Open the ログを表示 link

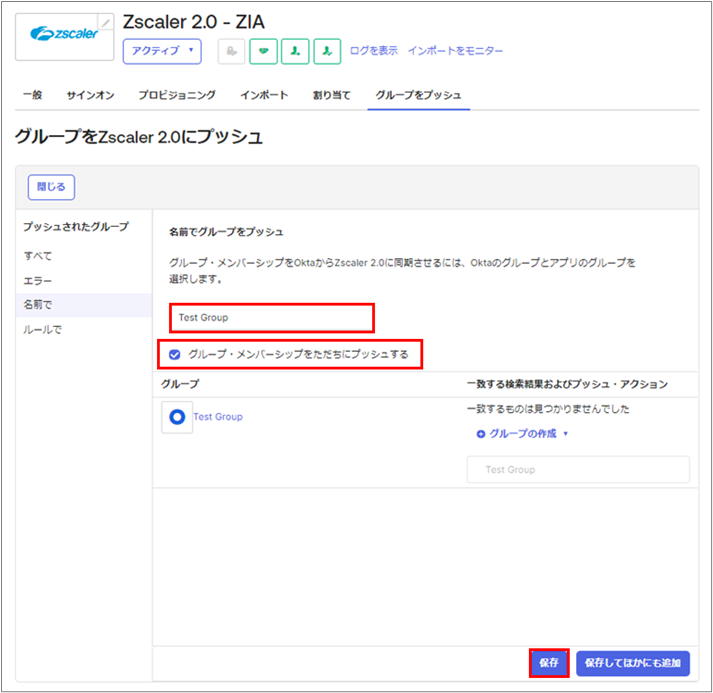[x=373, y=50]
